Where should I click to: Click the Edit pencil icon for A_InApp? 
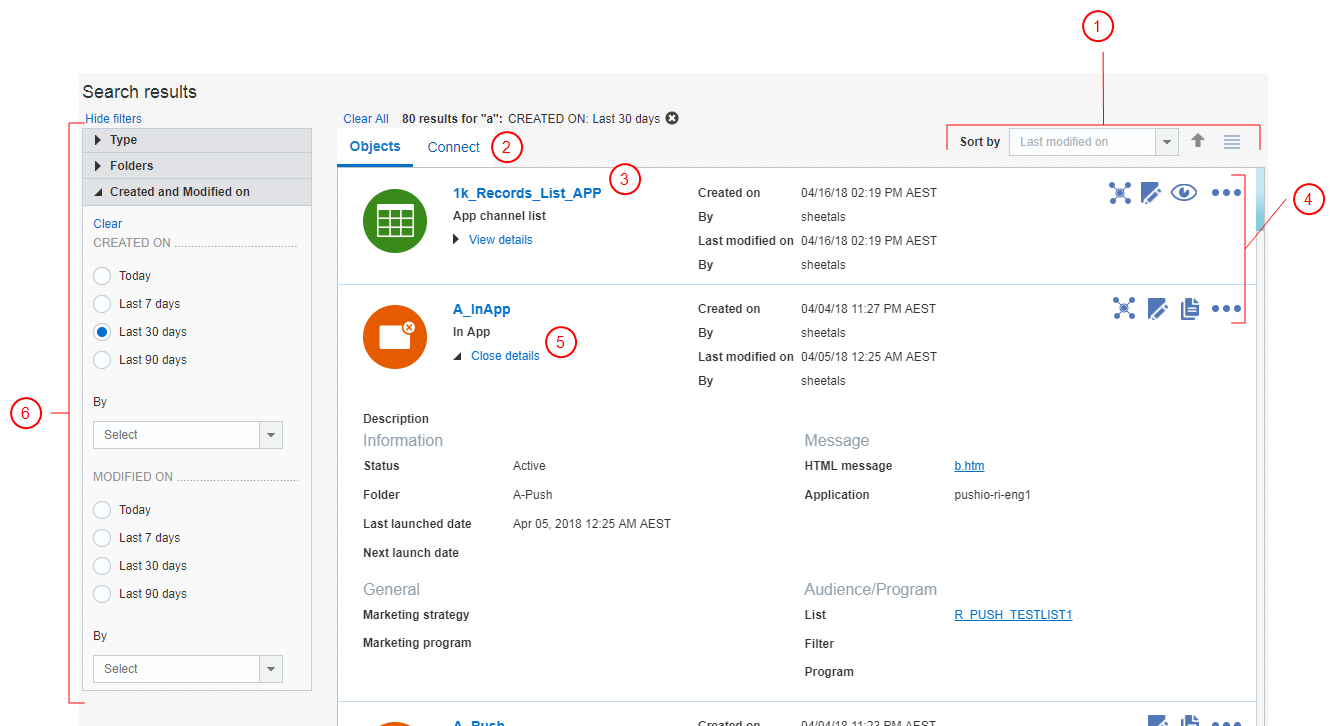[1157, 308]
